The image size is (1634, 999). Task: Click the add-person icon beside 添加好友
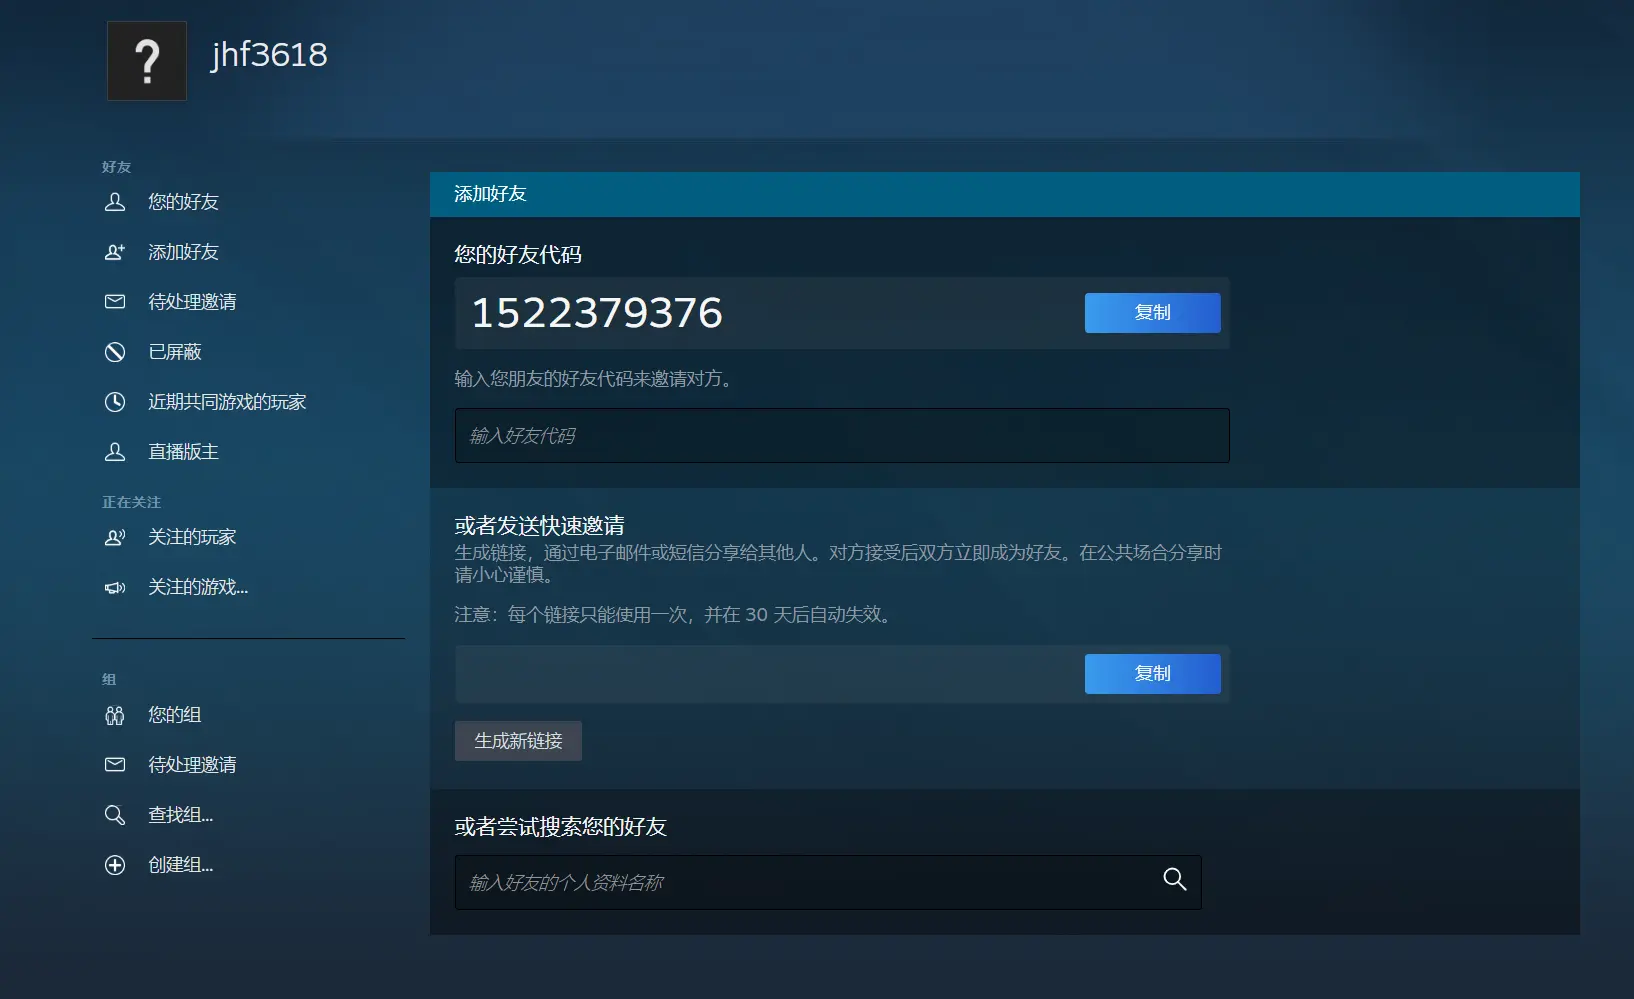(115, 252)
